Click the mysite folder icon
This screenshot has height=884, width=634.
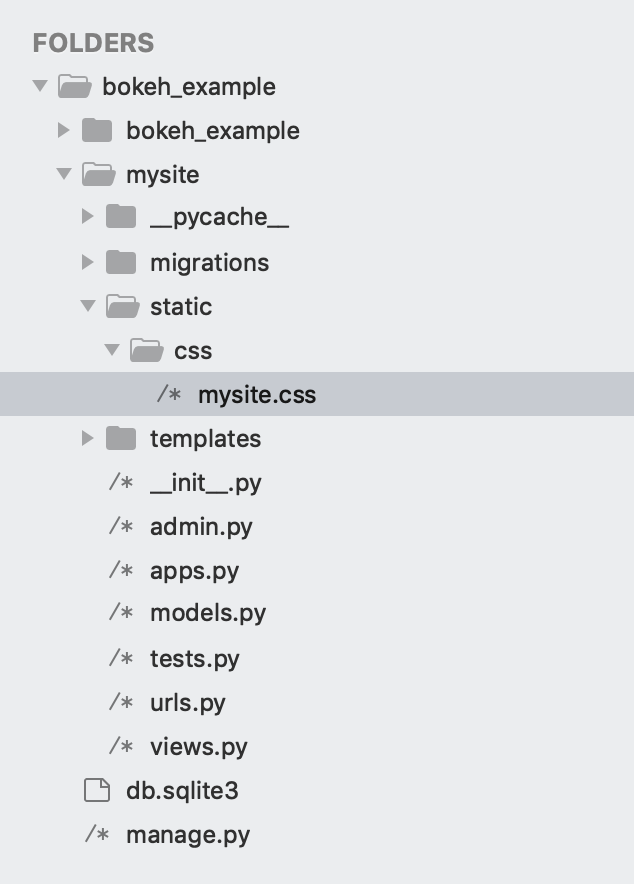tap(97, 175)
